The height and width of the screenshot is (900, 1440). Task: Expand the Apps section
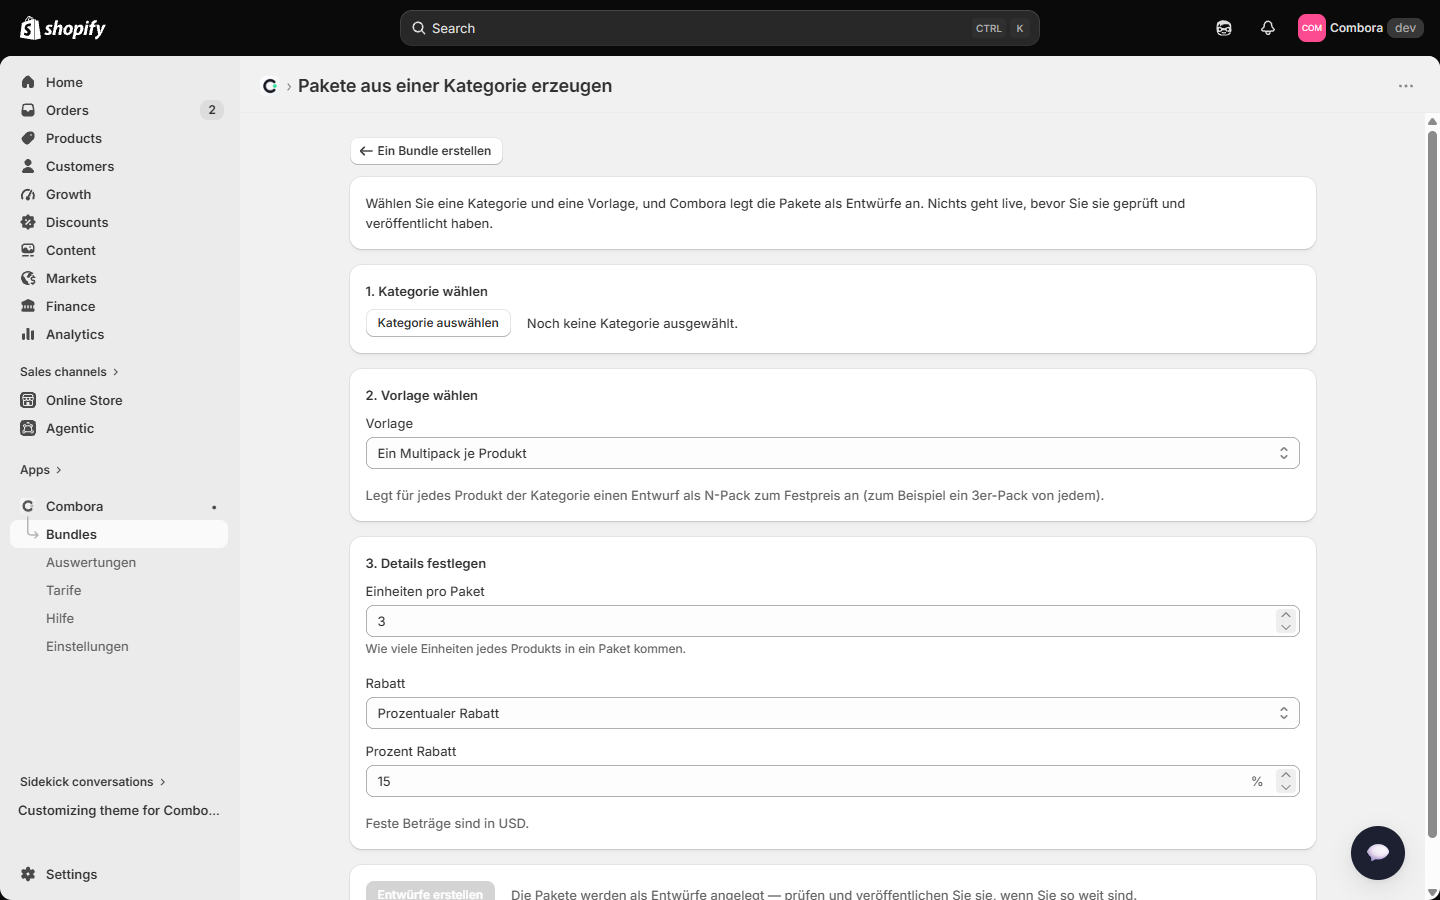(41, 470)
